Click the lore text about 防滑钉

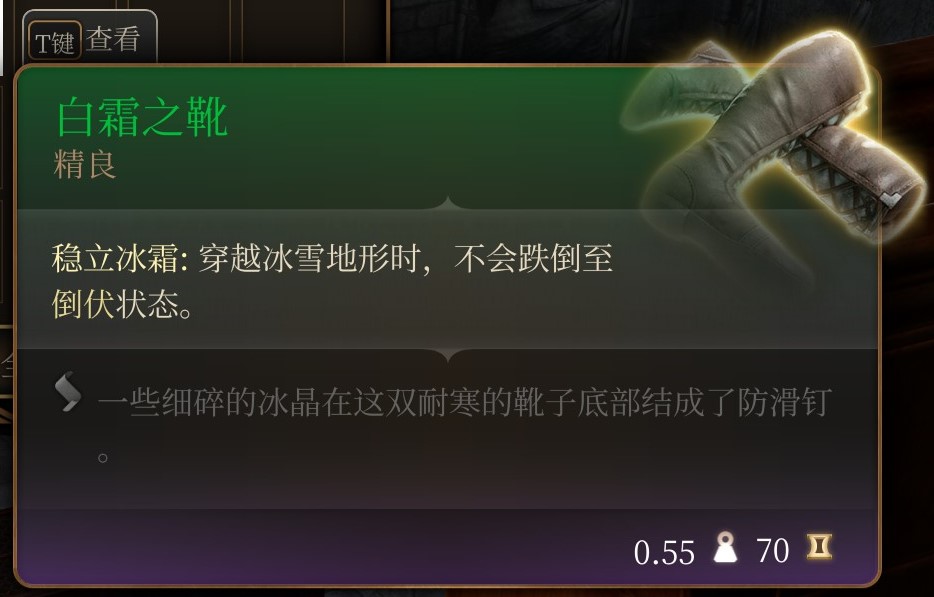pyautogui.click(x=465, y=403)
